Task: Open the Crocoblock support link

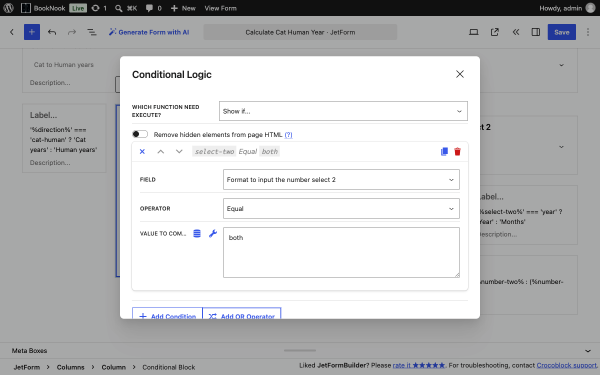Action: pyautogui.click(x=566, y=365)
